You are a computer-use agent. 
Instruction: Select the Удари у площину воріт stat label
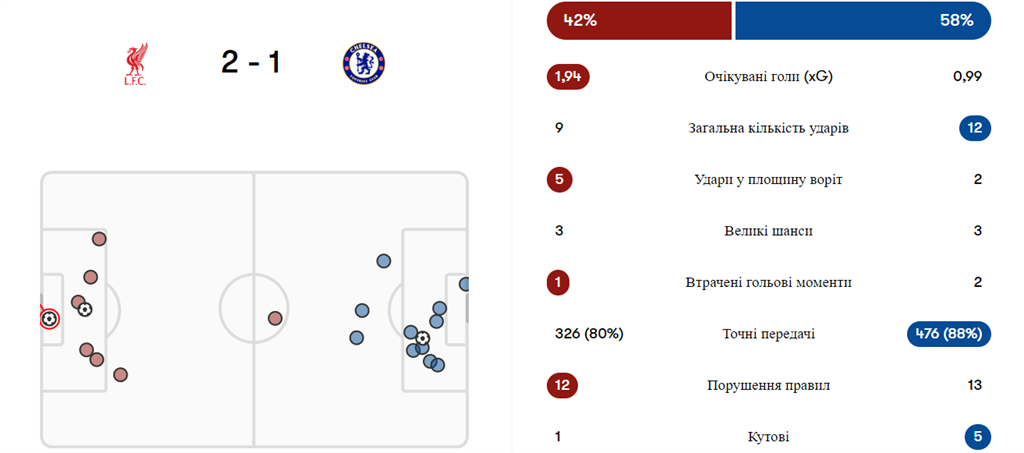click(768, 180)
